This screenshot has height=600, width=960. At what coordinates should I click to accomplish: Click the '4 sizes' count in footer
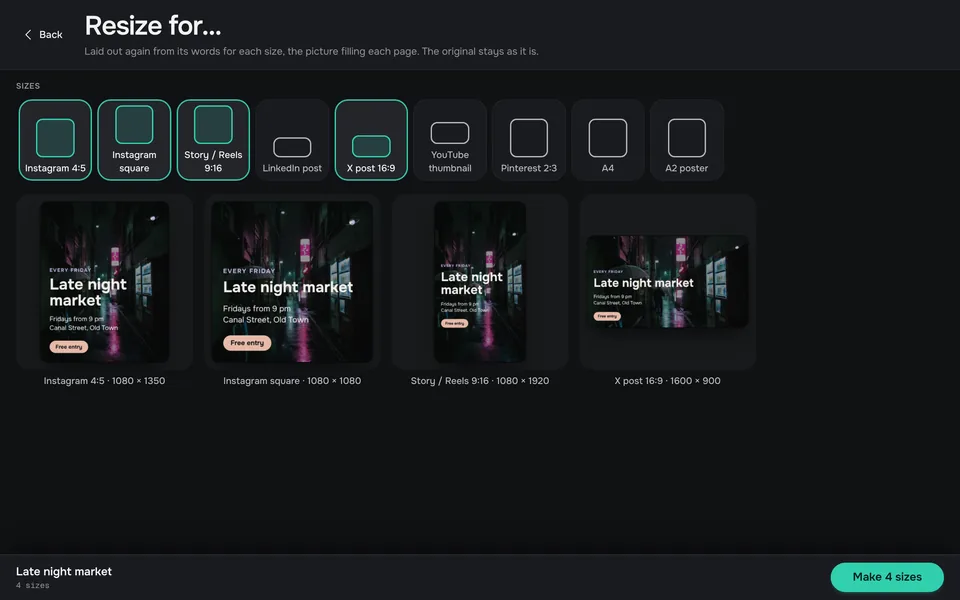(33, 586)
